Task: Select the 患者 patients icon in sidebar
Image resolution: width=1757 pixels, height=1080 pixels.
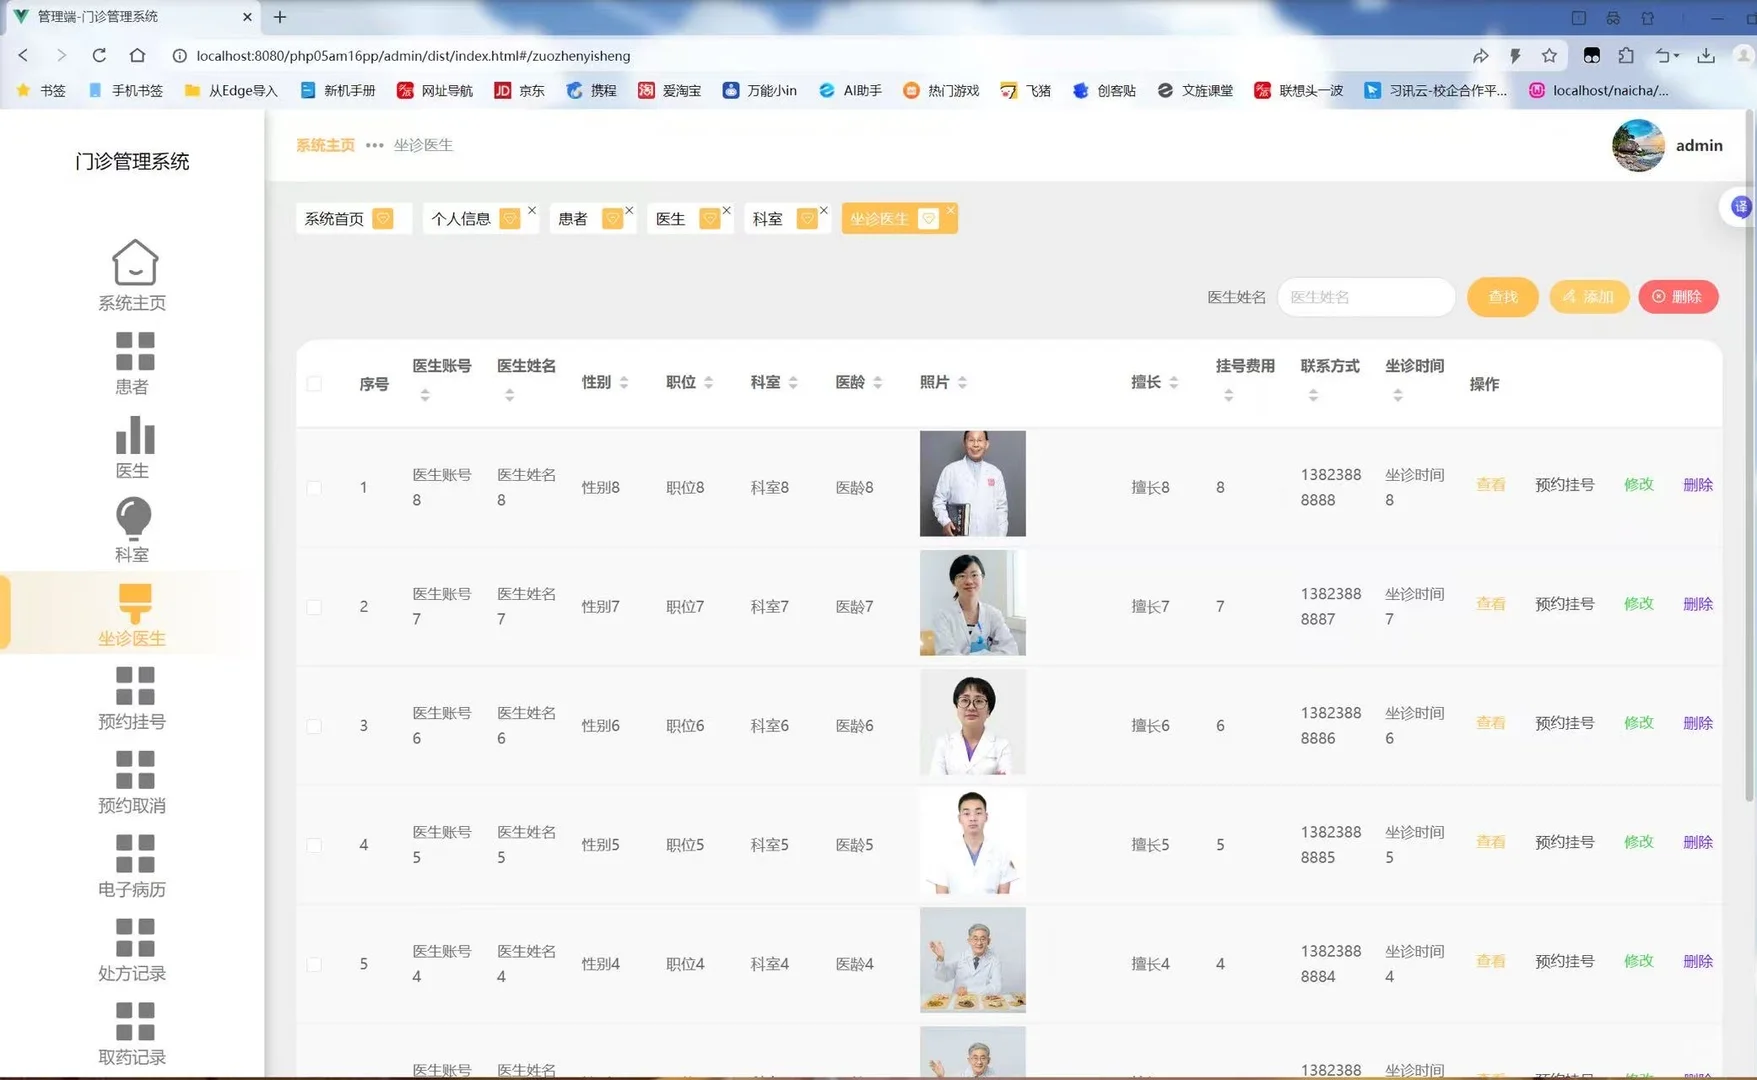Action: point(133,348)
